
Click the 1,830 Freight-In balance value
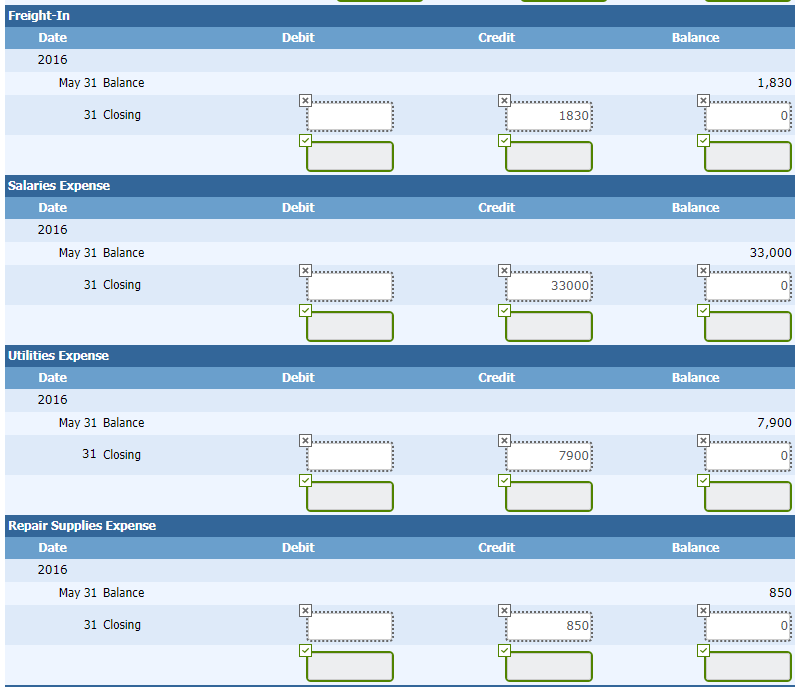pos(774,83)
